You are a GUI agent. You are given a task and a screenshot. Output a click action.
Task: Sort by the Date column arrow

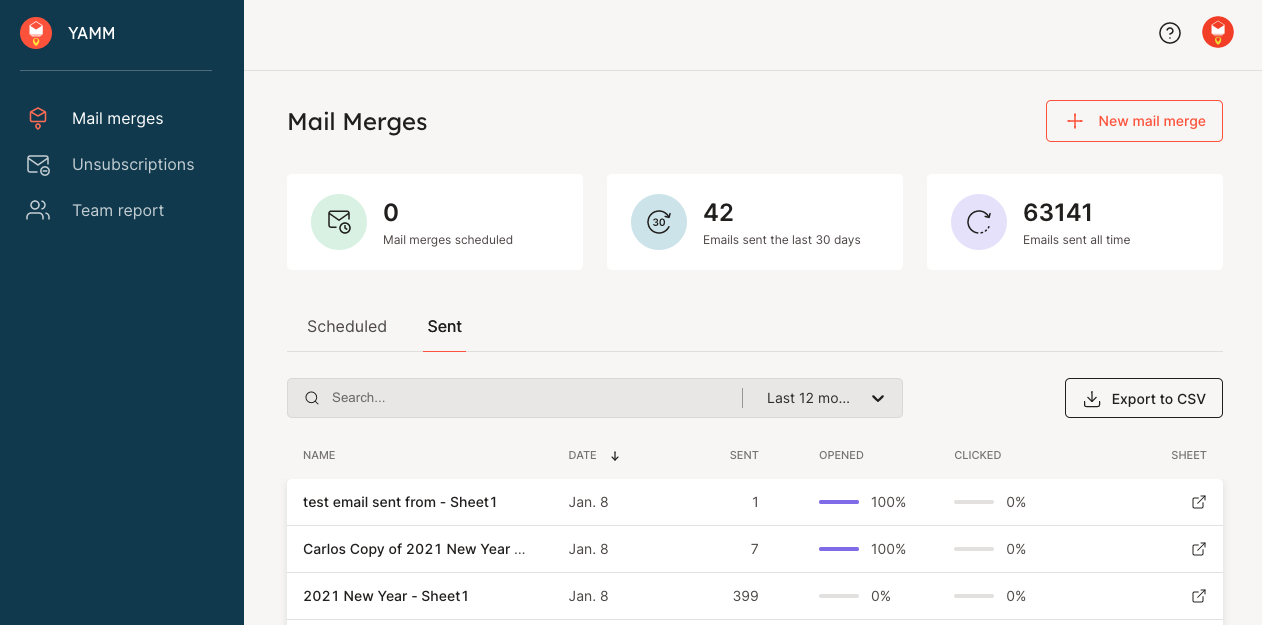pyautogui.click(x=615, y=456)
